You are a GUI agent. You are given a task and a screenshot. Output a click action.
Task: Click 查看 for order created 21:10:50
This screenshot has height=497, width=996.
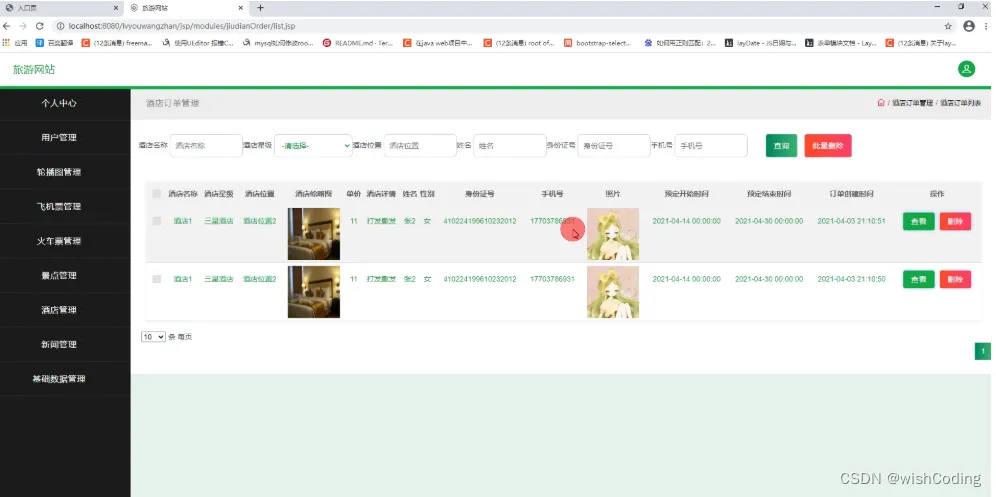(x=919, y=279)
